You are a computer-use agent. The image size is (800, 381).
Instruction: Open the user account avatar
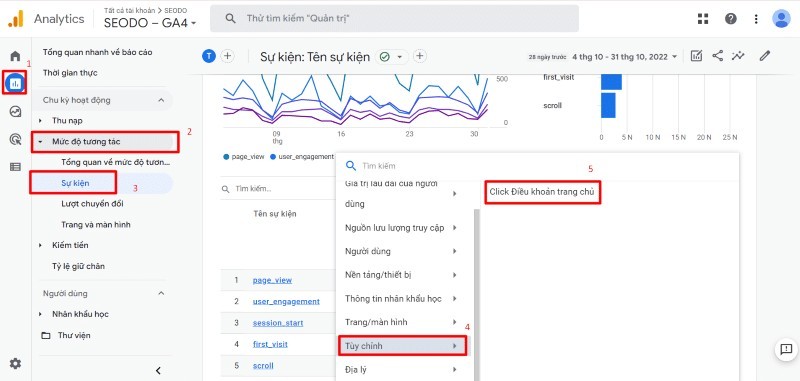tap(781, 19)
